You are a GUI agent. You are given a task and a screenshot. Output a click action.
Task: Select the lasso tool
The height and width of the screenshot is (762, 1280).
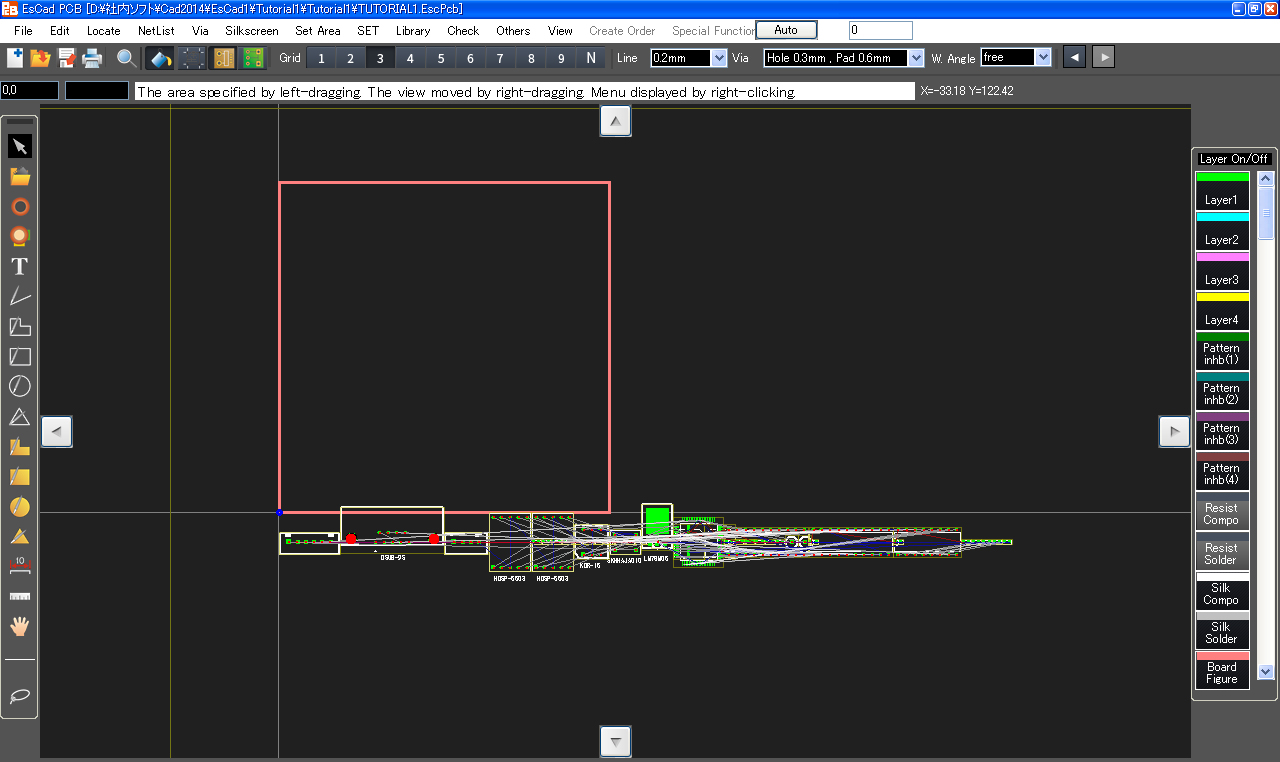(x=20, y=695)
